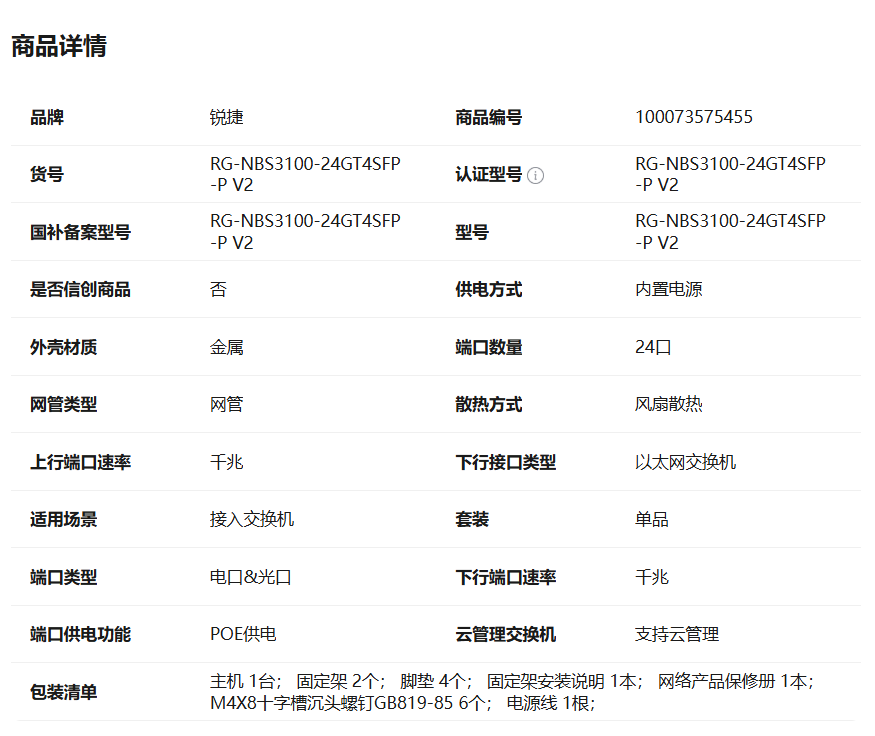875x736 pixels.
Task: Click the 是否信创商品 label
Action: click(80, 290)
